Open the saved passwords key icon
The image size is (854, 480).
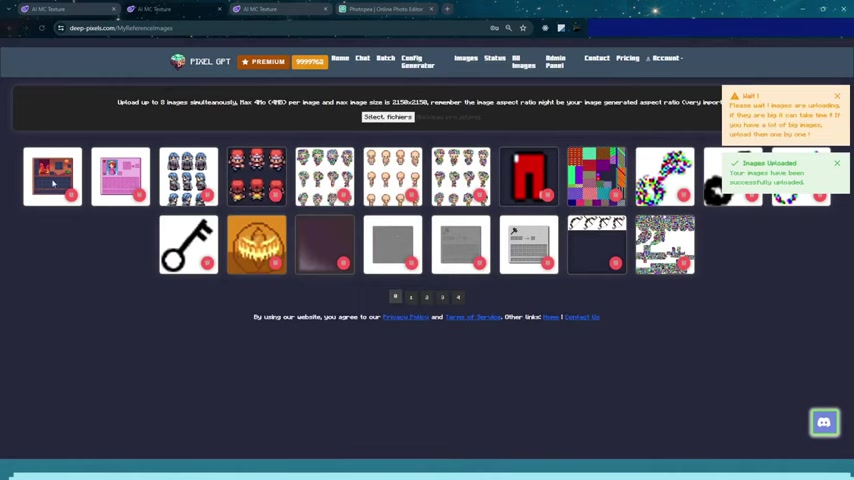coord(494,28)
